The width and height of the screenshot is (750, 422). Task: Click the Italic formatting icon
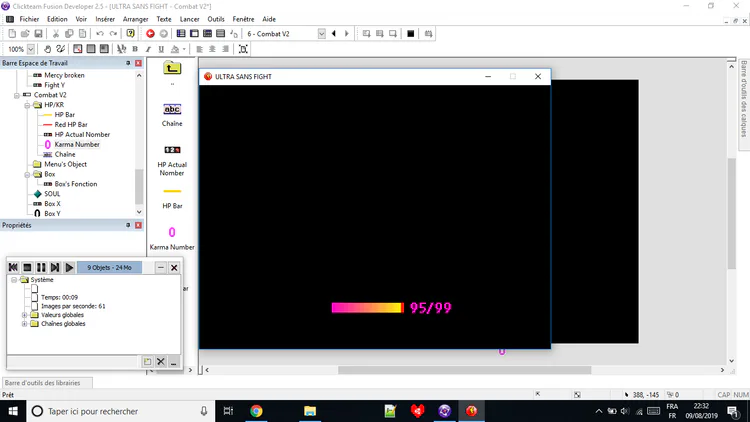[x=148, y=49]
